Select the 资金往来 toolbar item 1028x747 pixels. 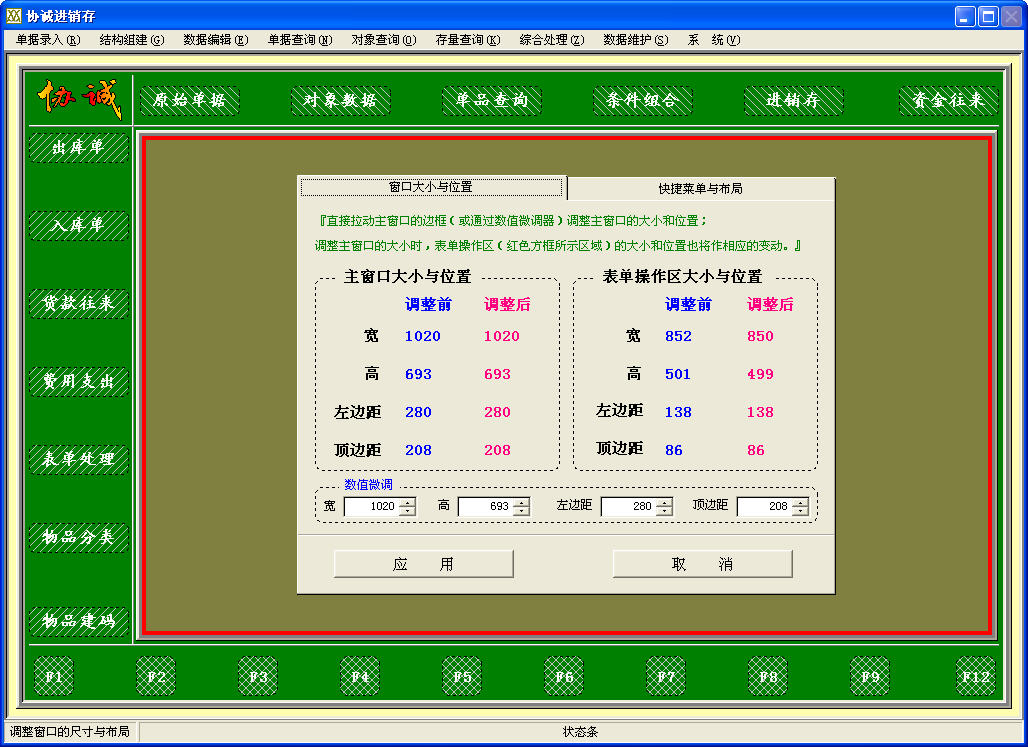pyautogui.click(x=944, y=100)
